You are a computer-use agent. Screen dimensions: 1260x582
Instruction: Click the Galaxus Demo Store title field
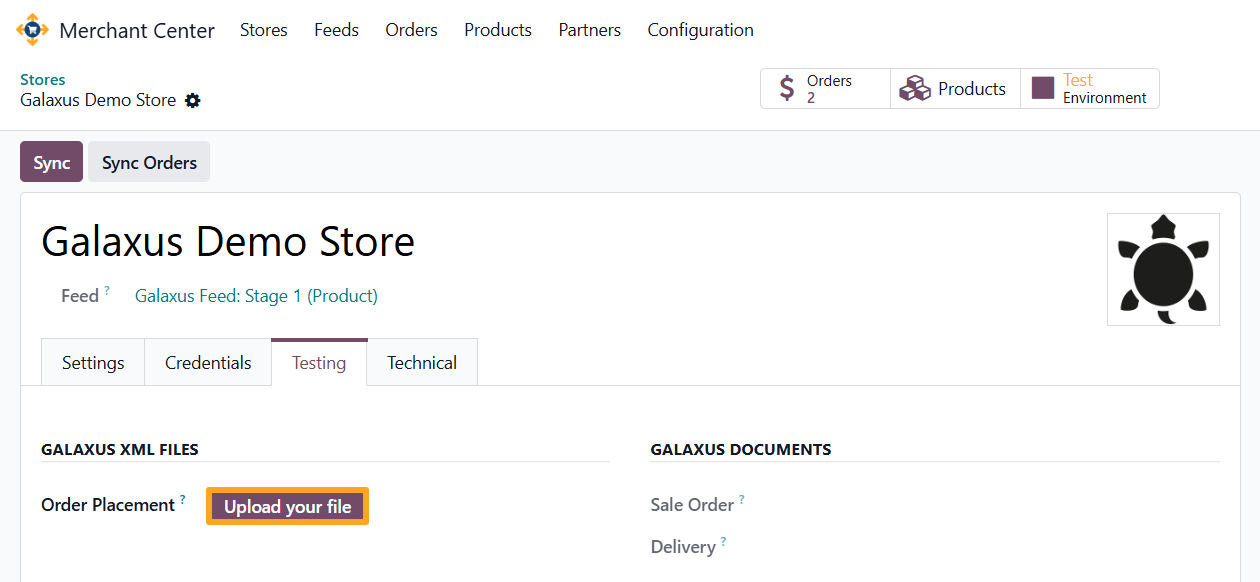pos(228,242)
